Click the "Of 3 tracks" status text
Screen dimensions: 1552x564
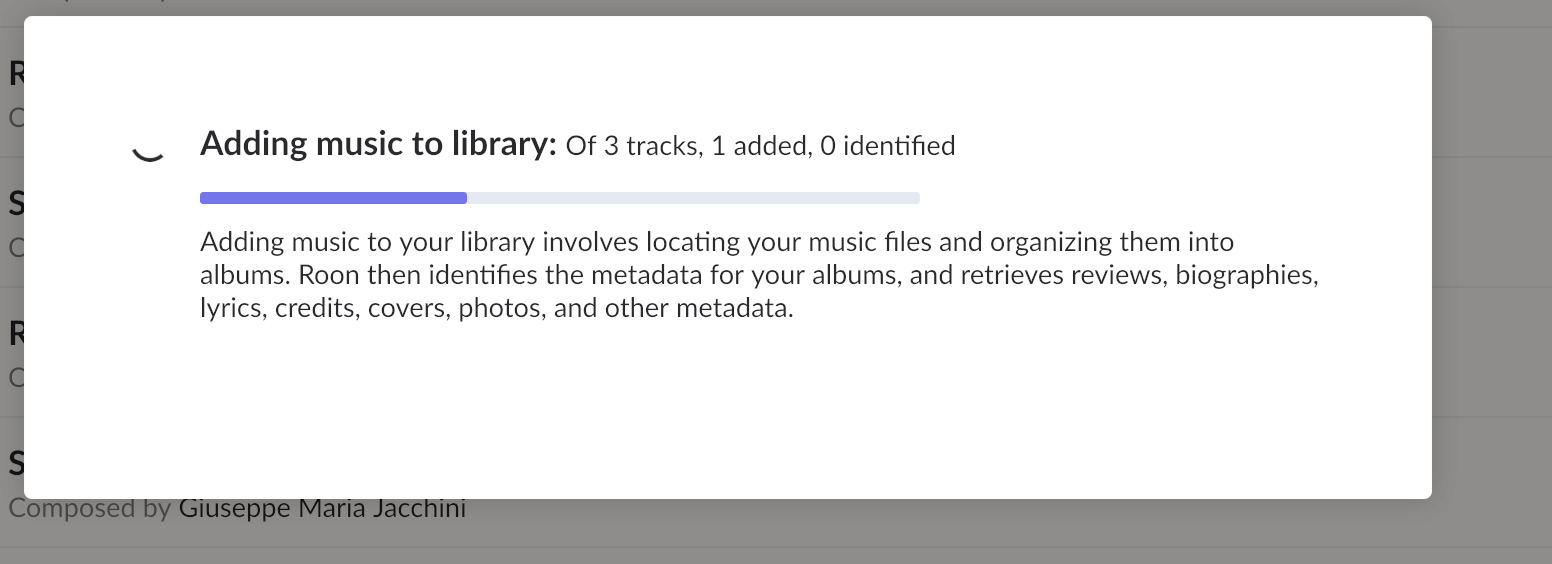pyautogui.click(x=631, y=147)
